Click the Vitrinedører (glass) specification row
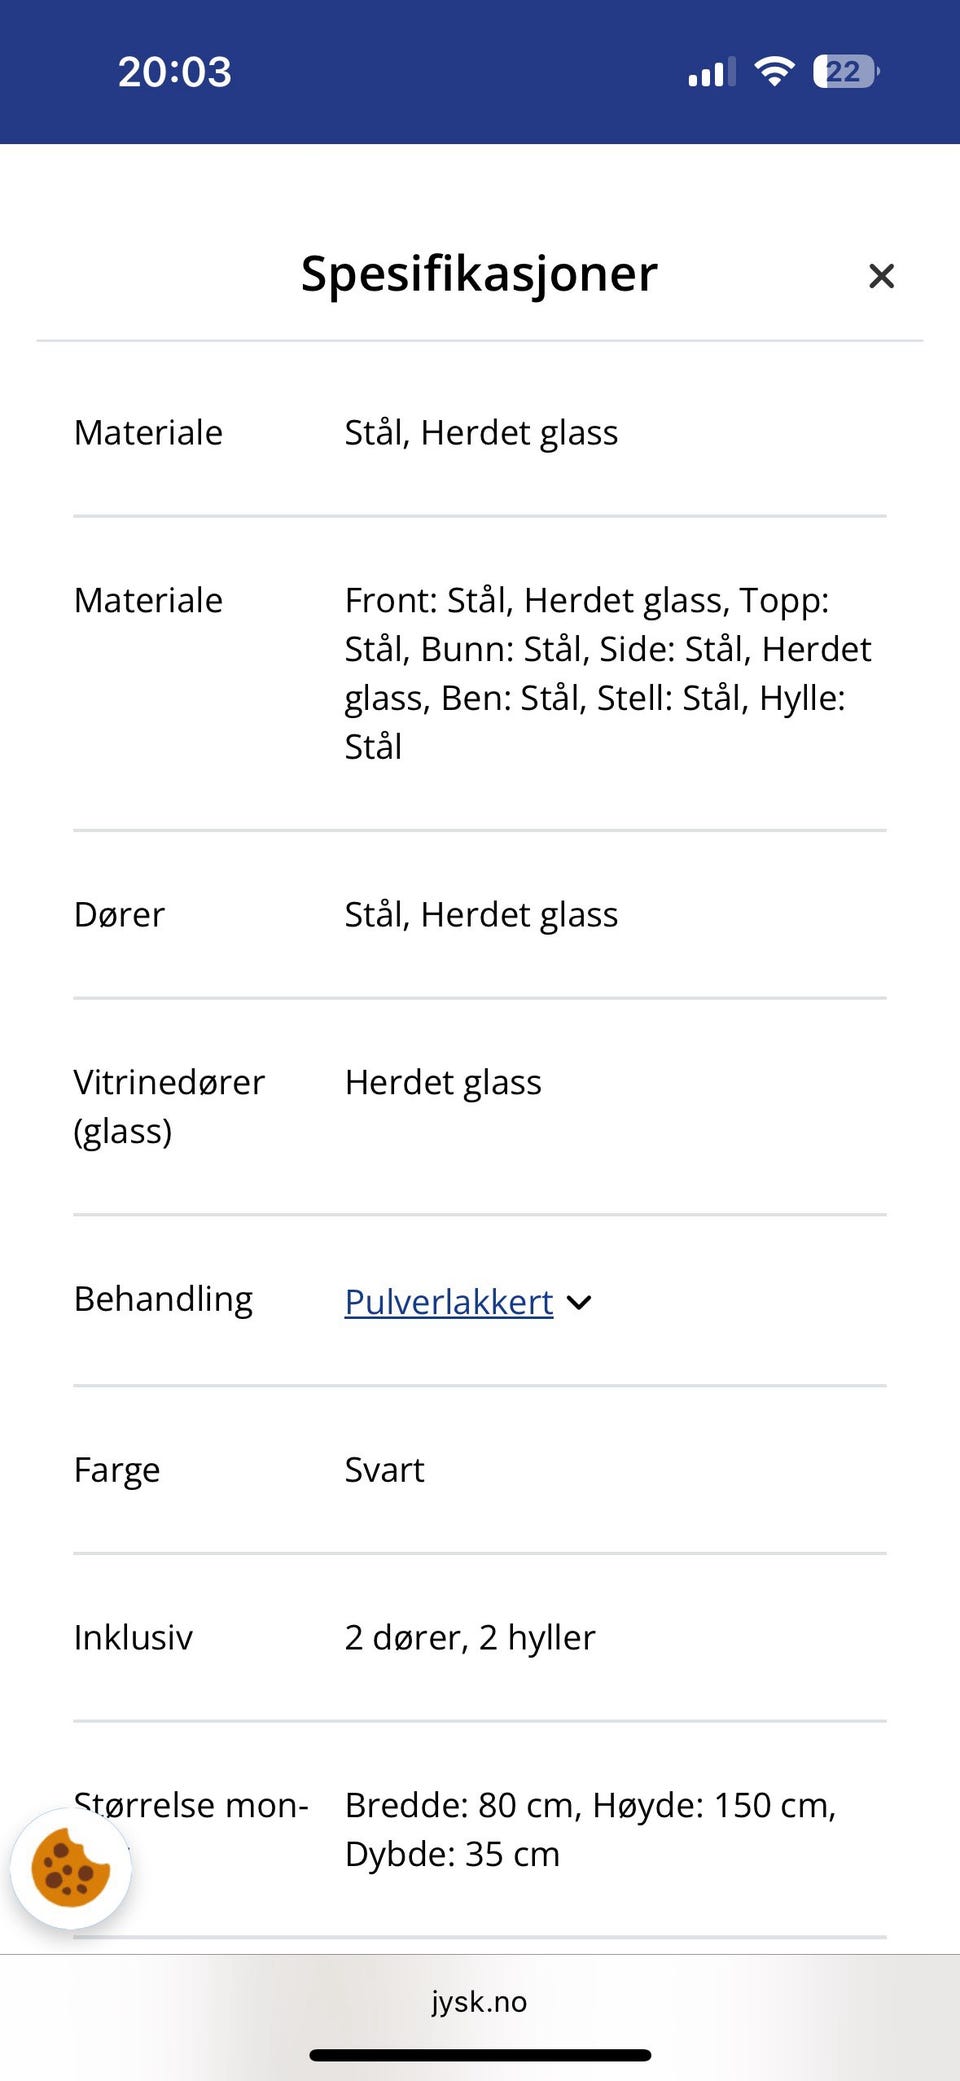960x2081 pixels. tap(169, 1105)
